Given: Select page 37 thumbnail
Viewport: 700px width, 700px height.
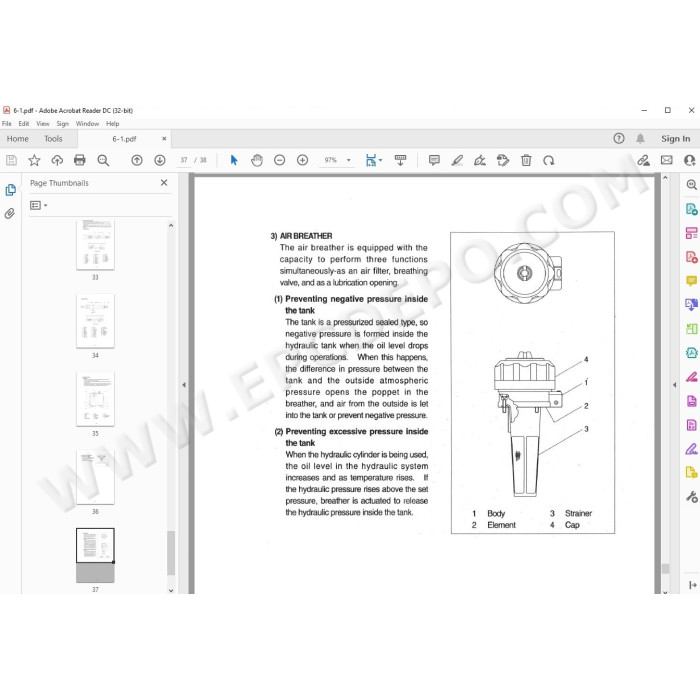Looking at the screenshot, I should coord(95,555).
